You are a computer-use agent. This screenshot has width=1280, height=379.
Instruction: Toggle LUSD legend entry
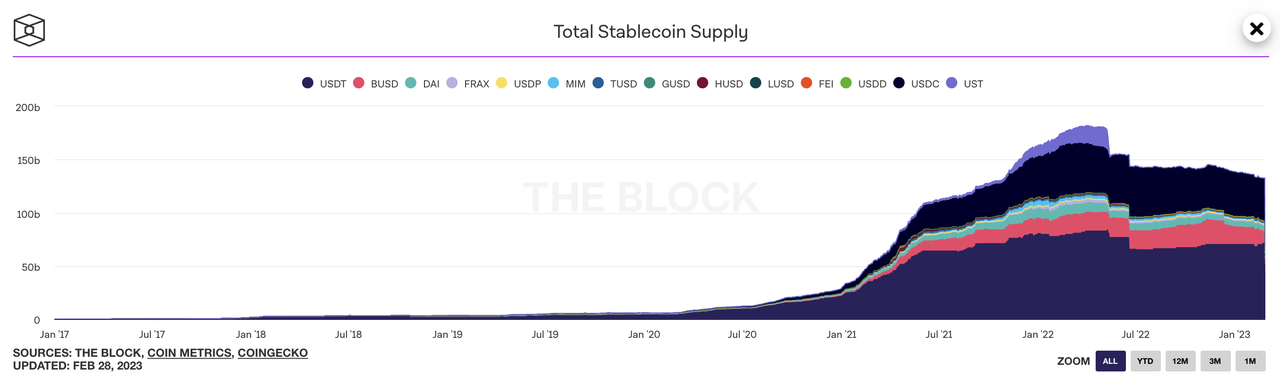point(772,84)
